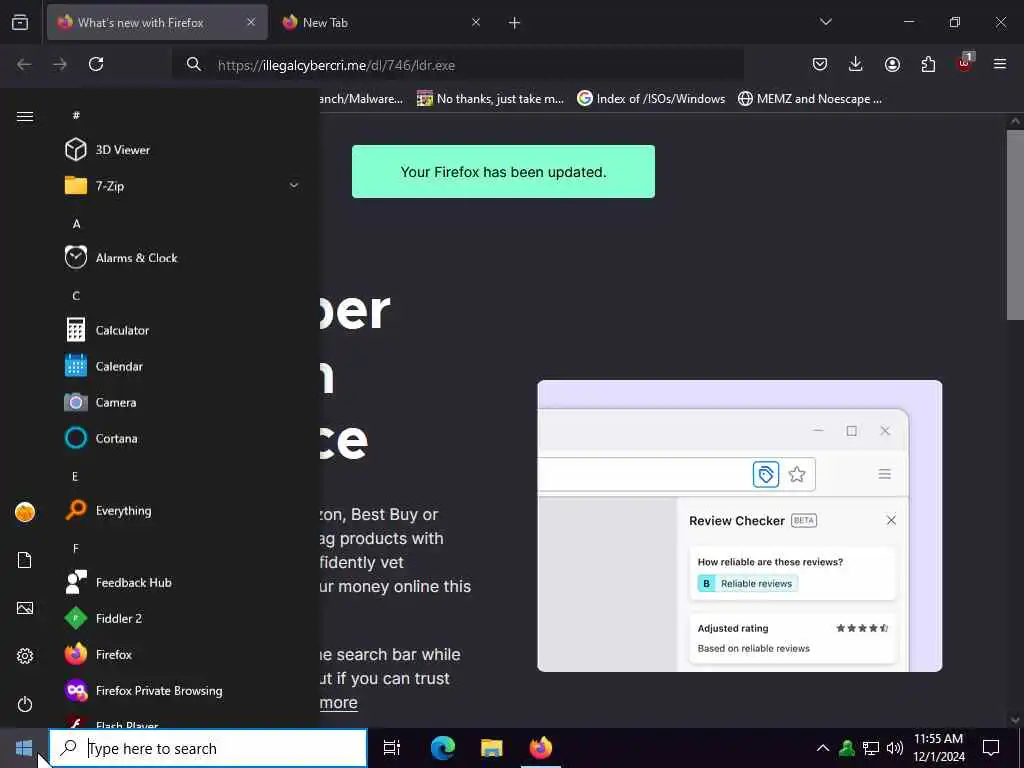The height and width of the screenshot is (768, 1024).
Task: Show hidden system tray icons
Action: (823, 748)
